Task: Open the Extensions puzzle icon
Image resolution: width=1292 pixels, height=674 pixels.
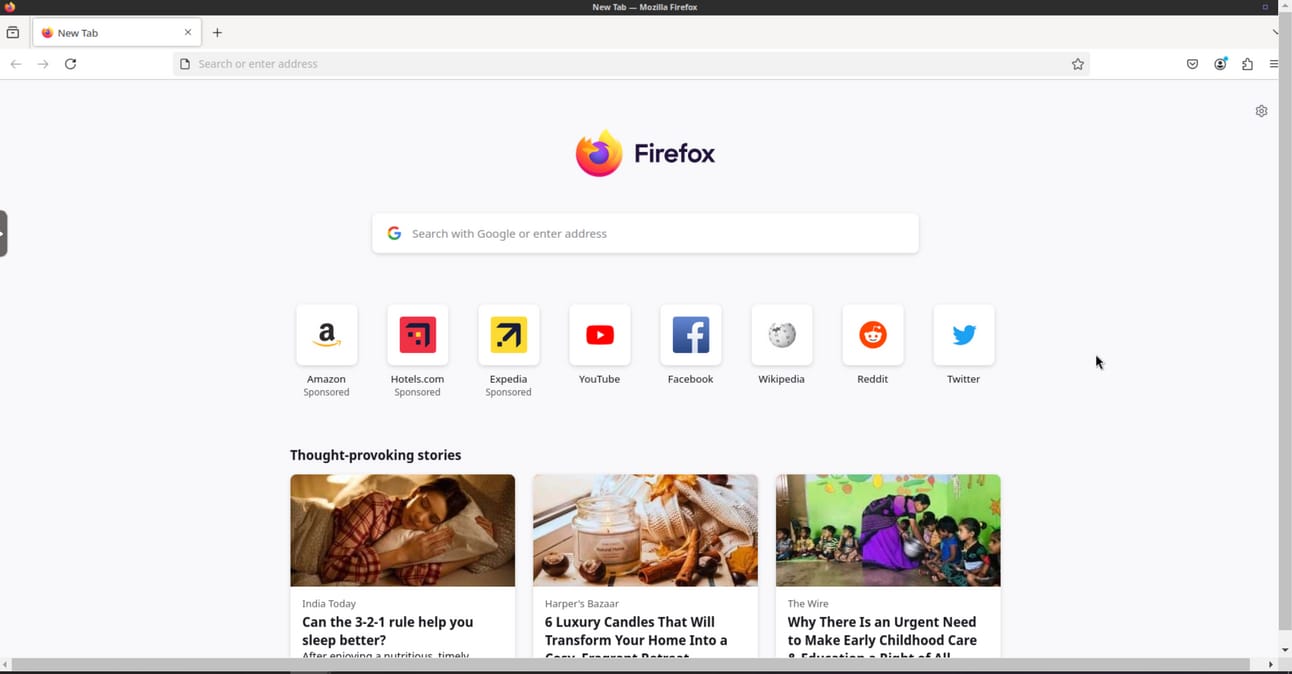Action: pyautogui.click(x=1247, y=64)
